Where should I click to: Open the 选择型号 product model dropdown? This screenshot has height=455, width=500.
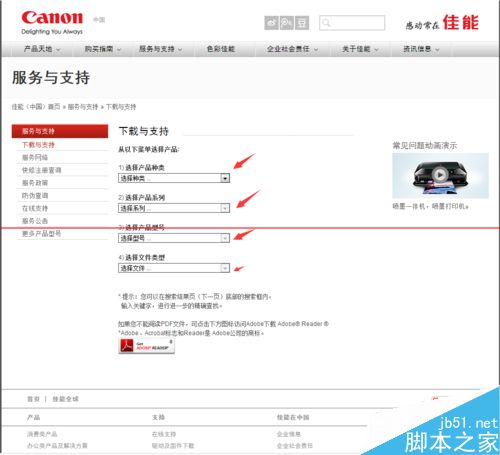(x=174, y=238)
